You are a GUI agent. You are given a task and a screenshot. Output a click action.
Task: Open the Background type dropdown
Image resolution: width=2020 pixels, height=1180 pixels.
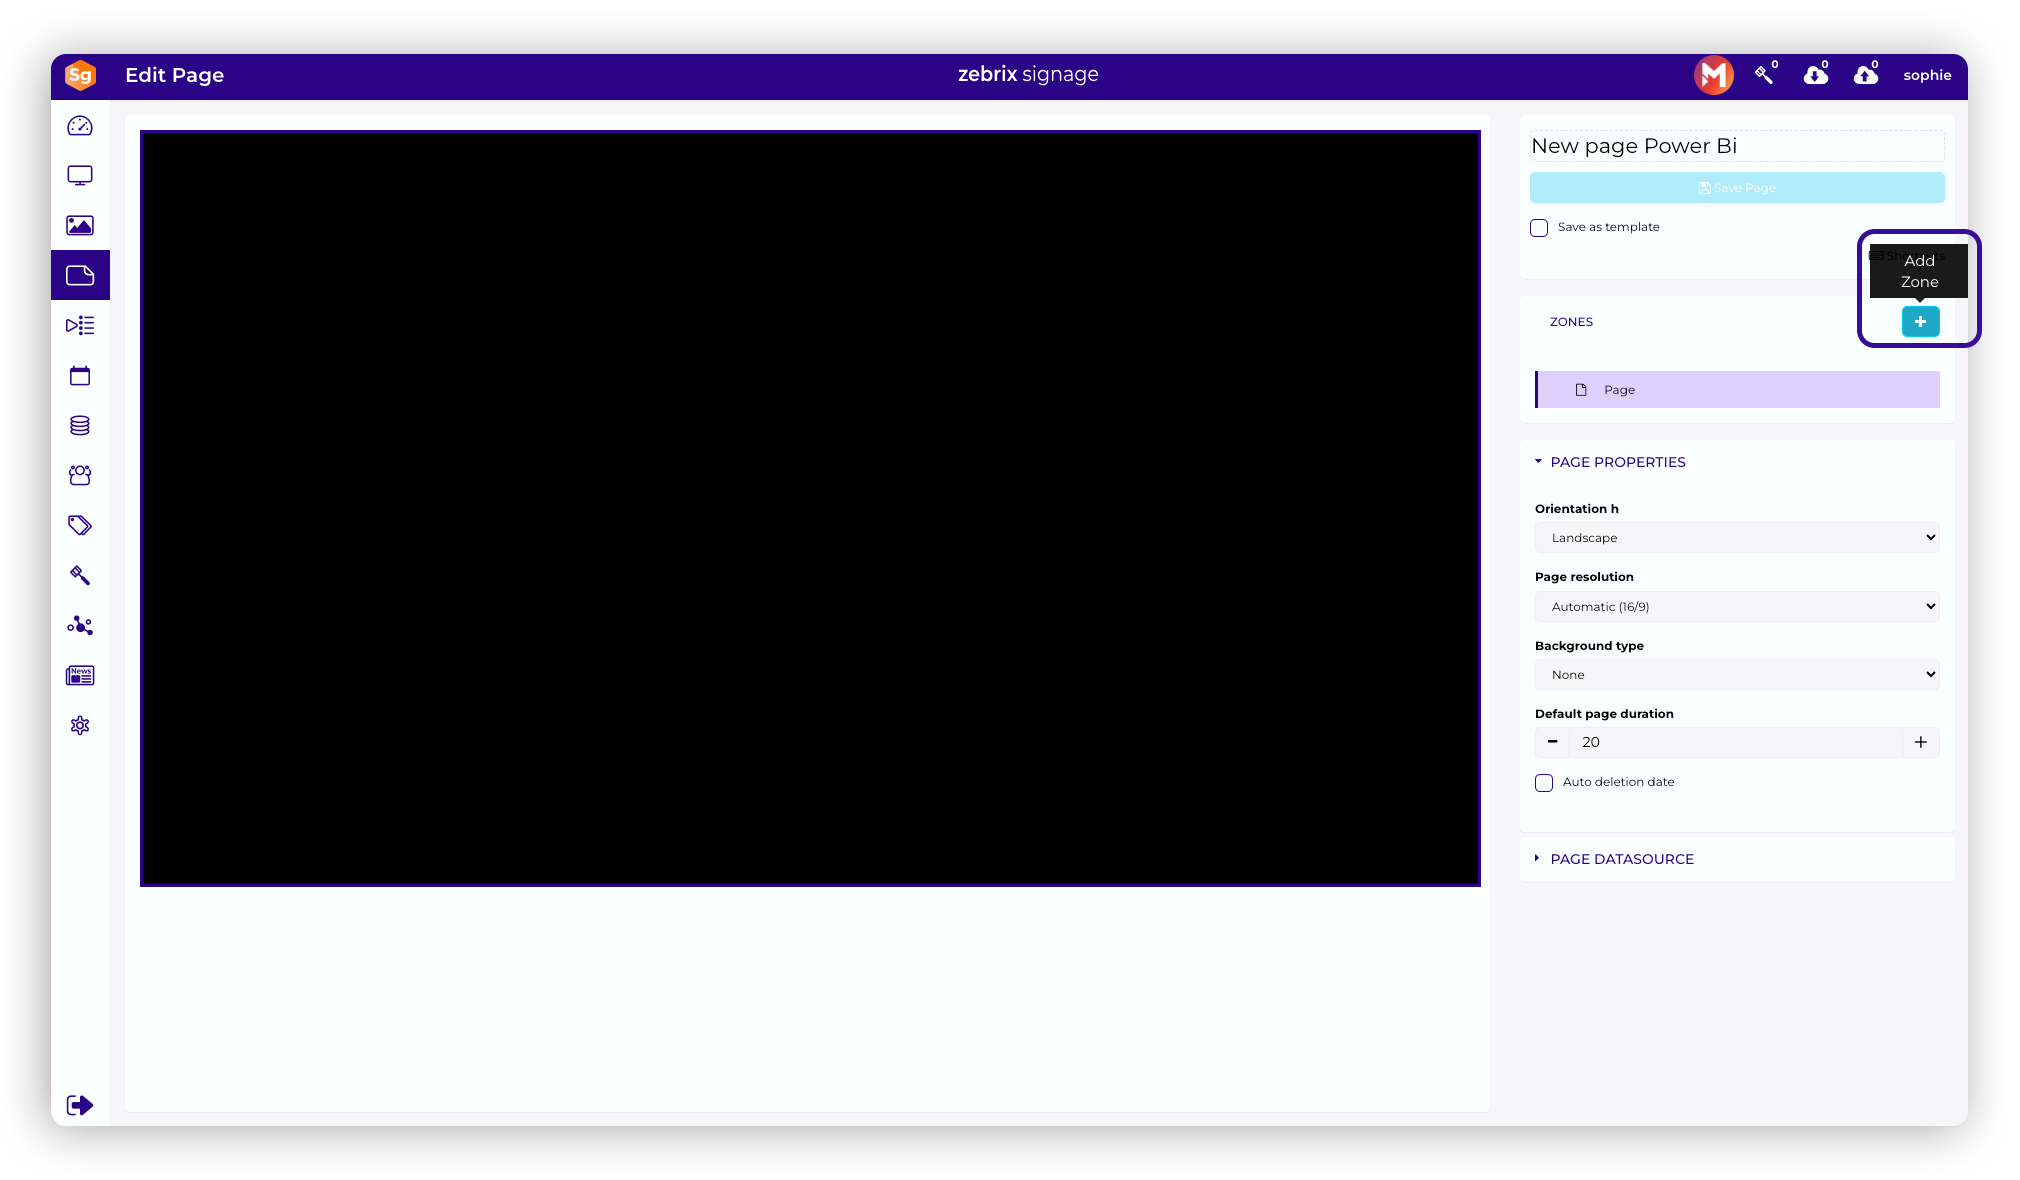[x=1736, y=675]
